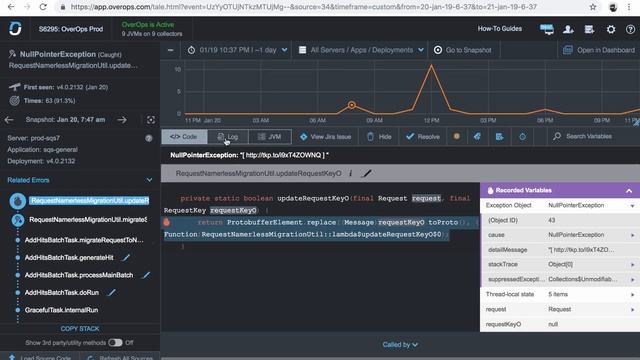
Task: Select RequestNamerlessMigrationUtil.migrateS stack frame
Action: pyautogui.click(x=88, y=220)
